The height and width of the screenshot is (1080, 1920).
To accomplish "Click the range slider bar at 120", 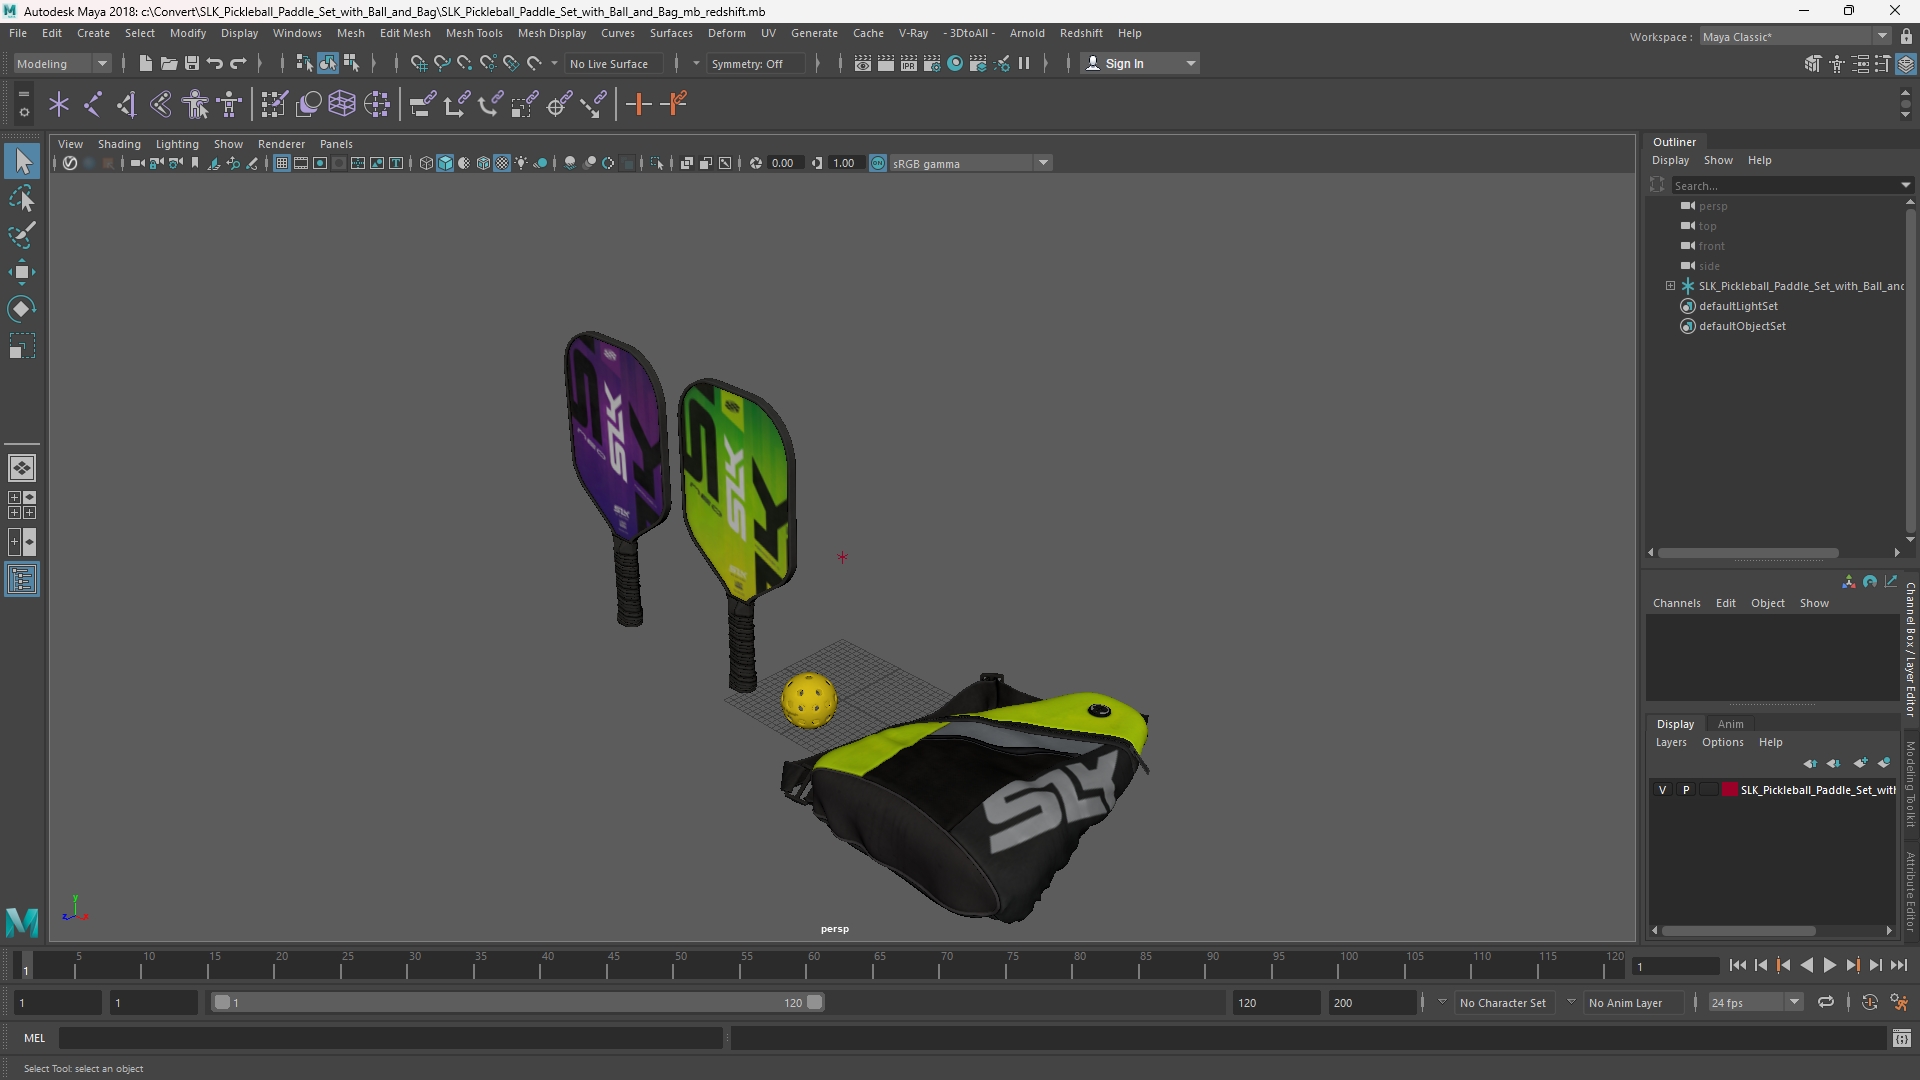I will pos(815,1002).
